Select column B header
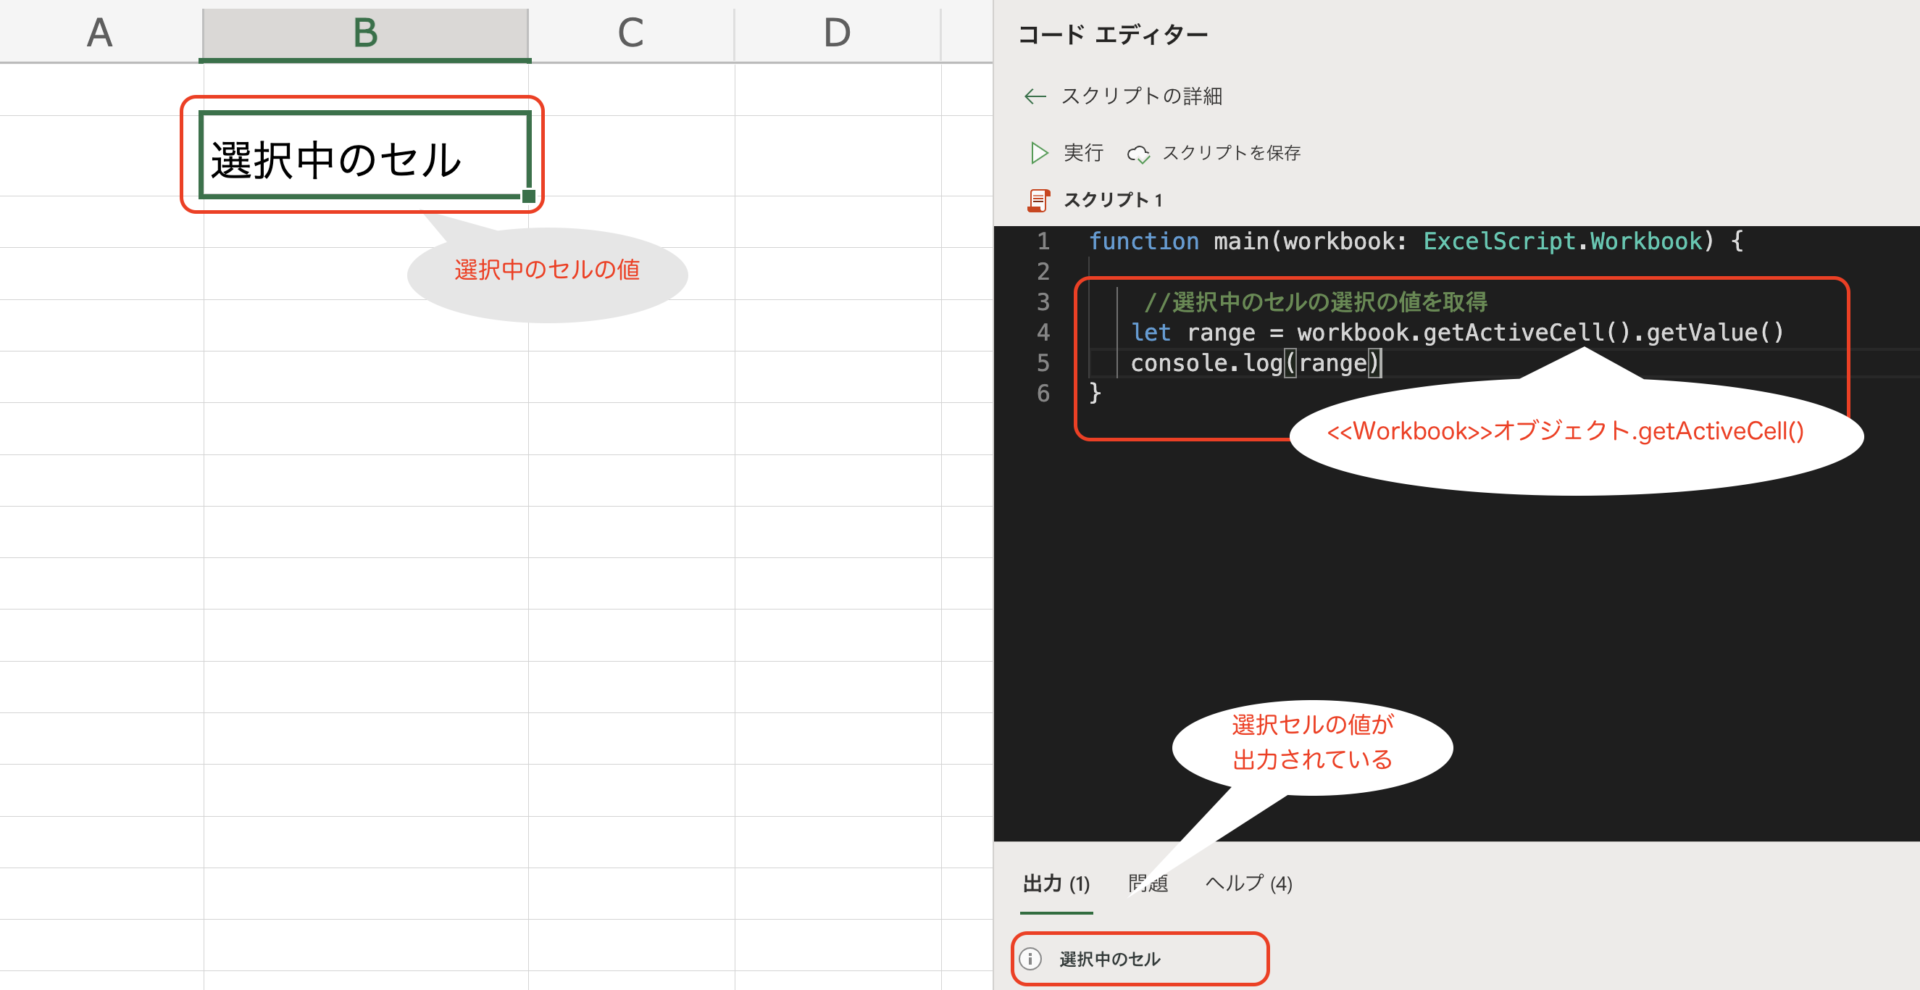 click(x=365, y=33)
